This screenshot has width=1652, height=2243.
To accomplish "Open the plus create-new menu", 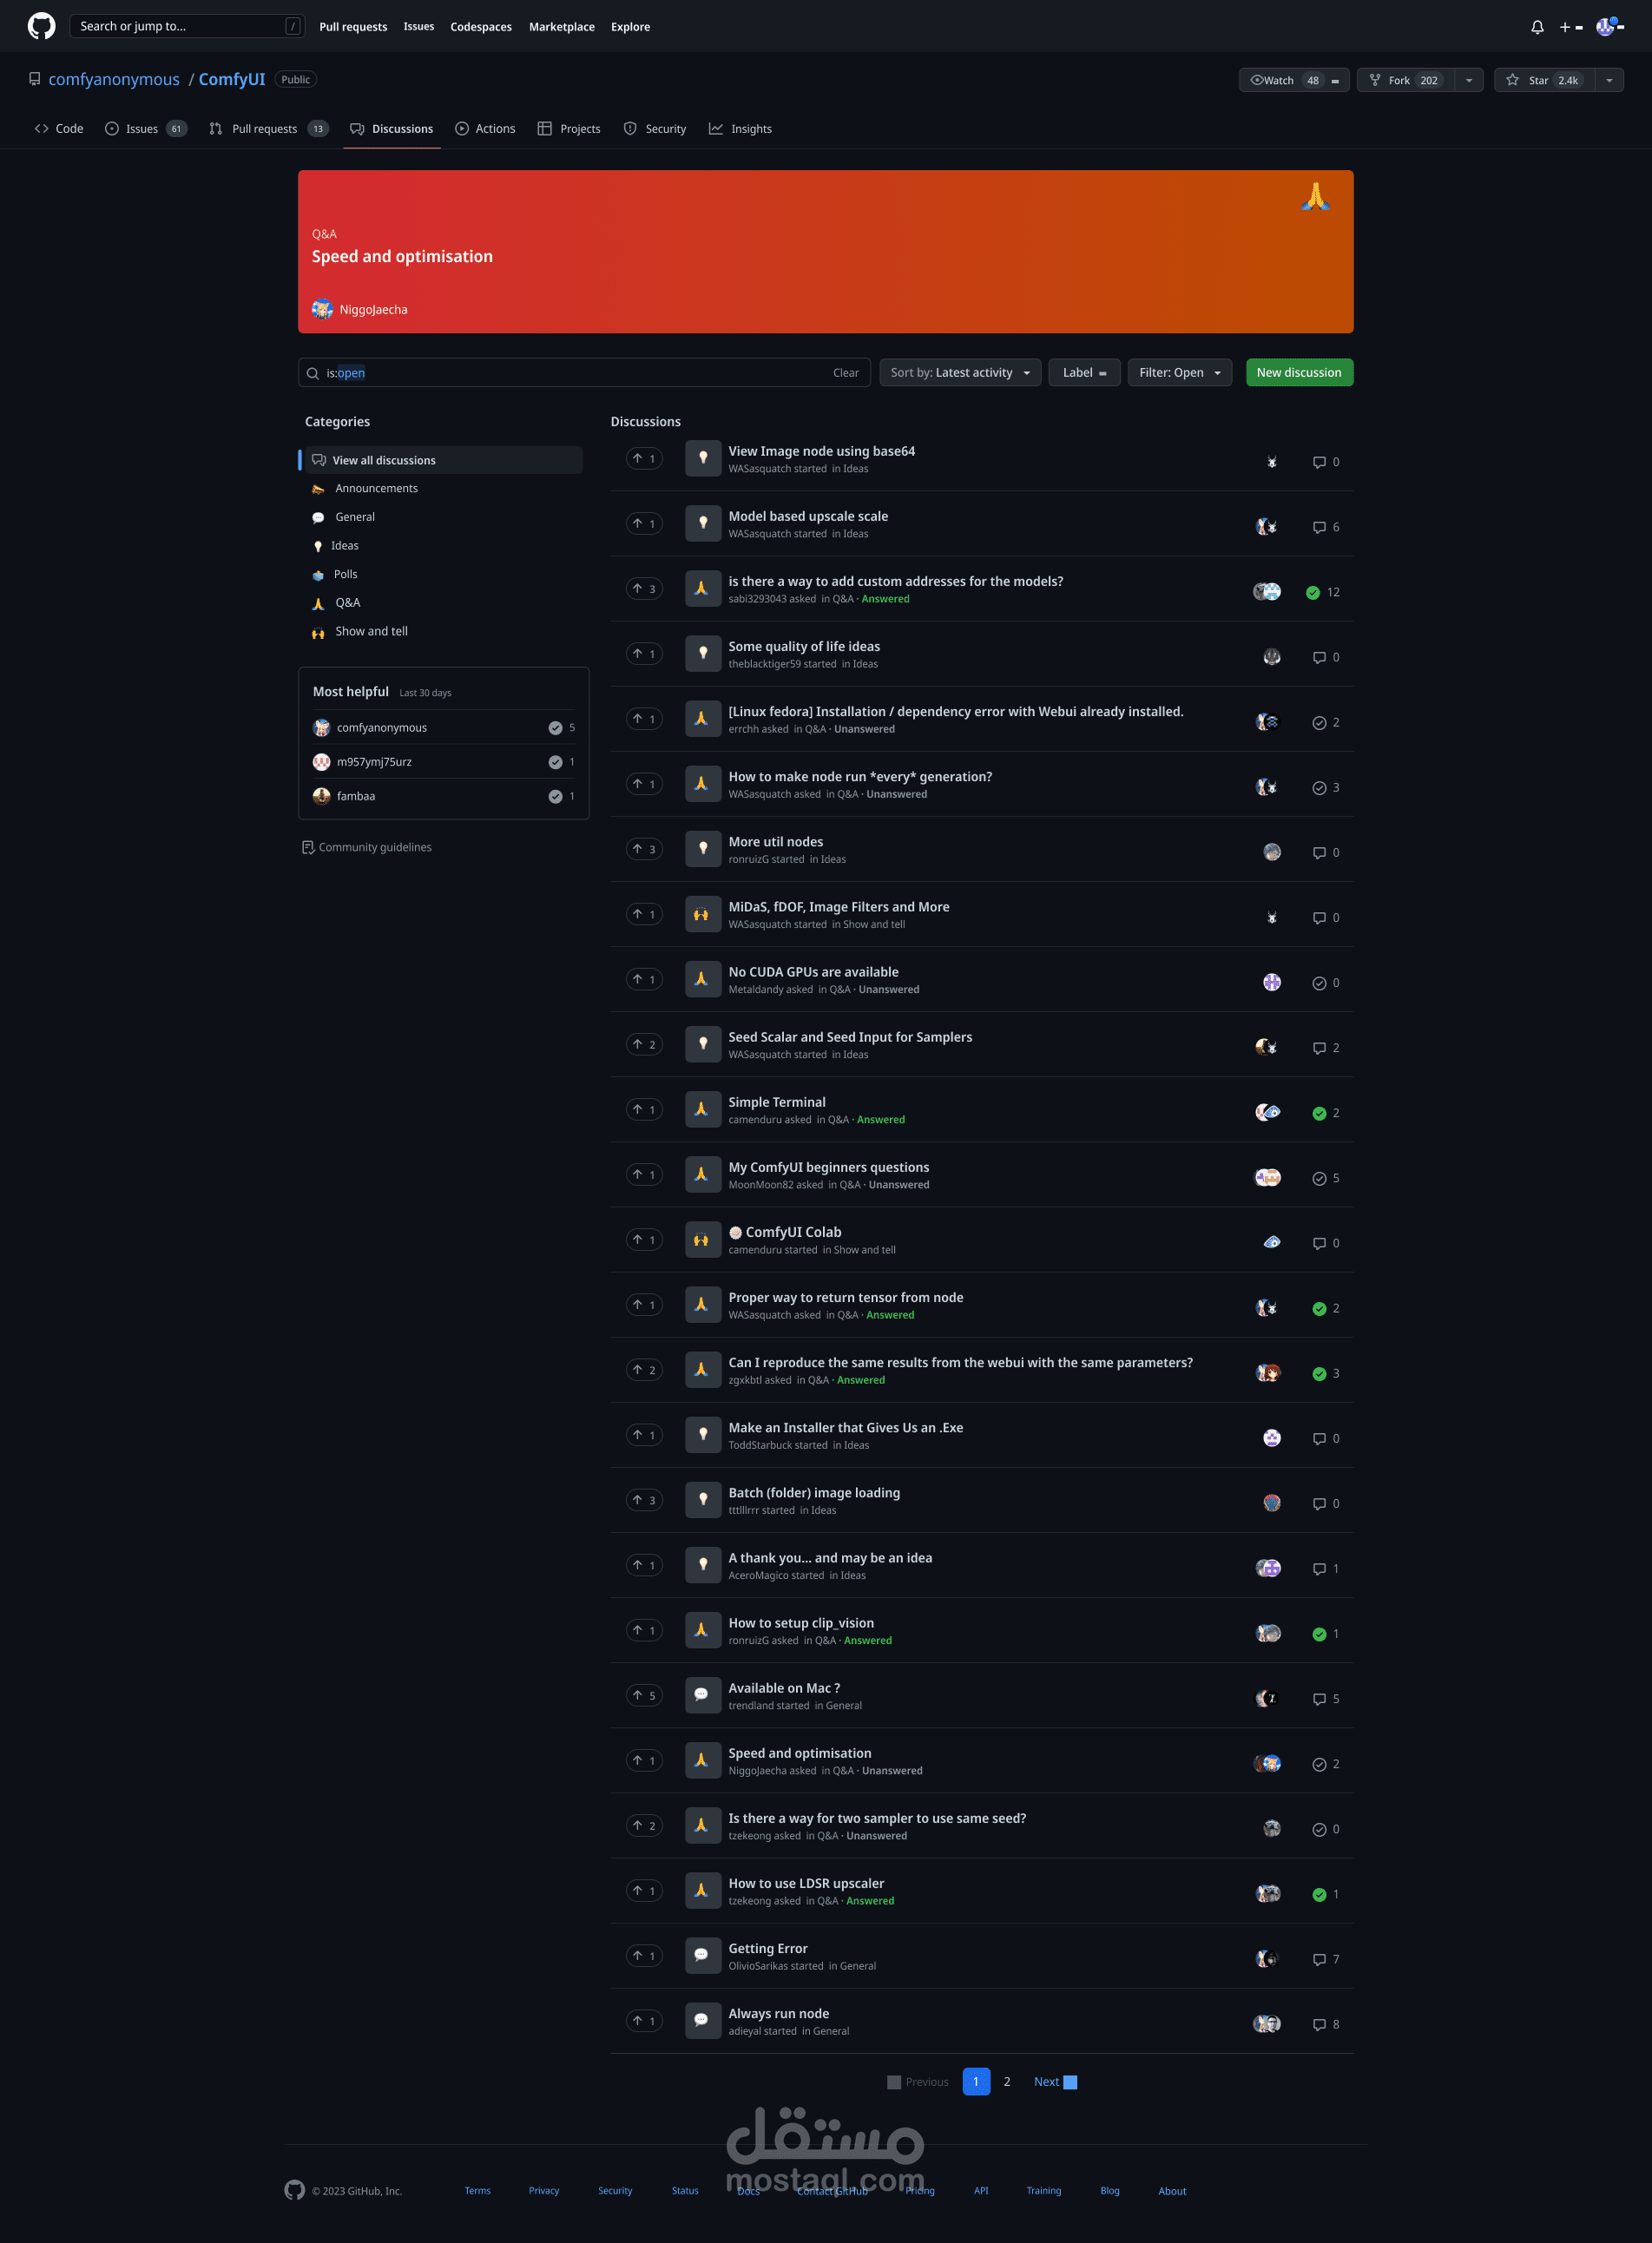I will (x=1571, y=27).
